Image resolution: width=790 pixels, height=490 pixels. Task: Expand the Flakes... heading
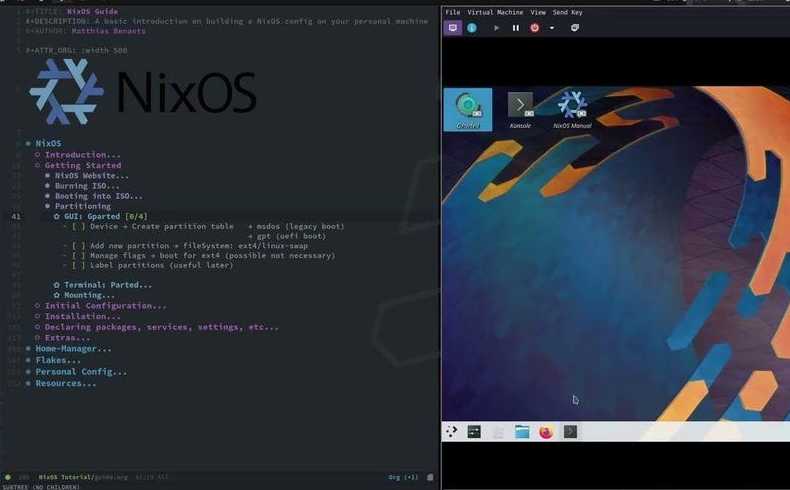pos(57,360)
